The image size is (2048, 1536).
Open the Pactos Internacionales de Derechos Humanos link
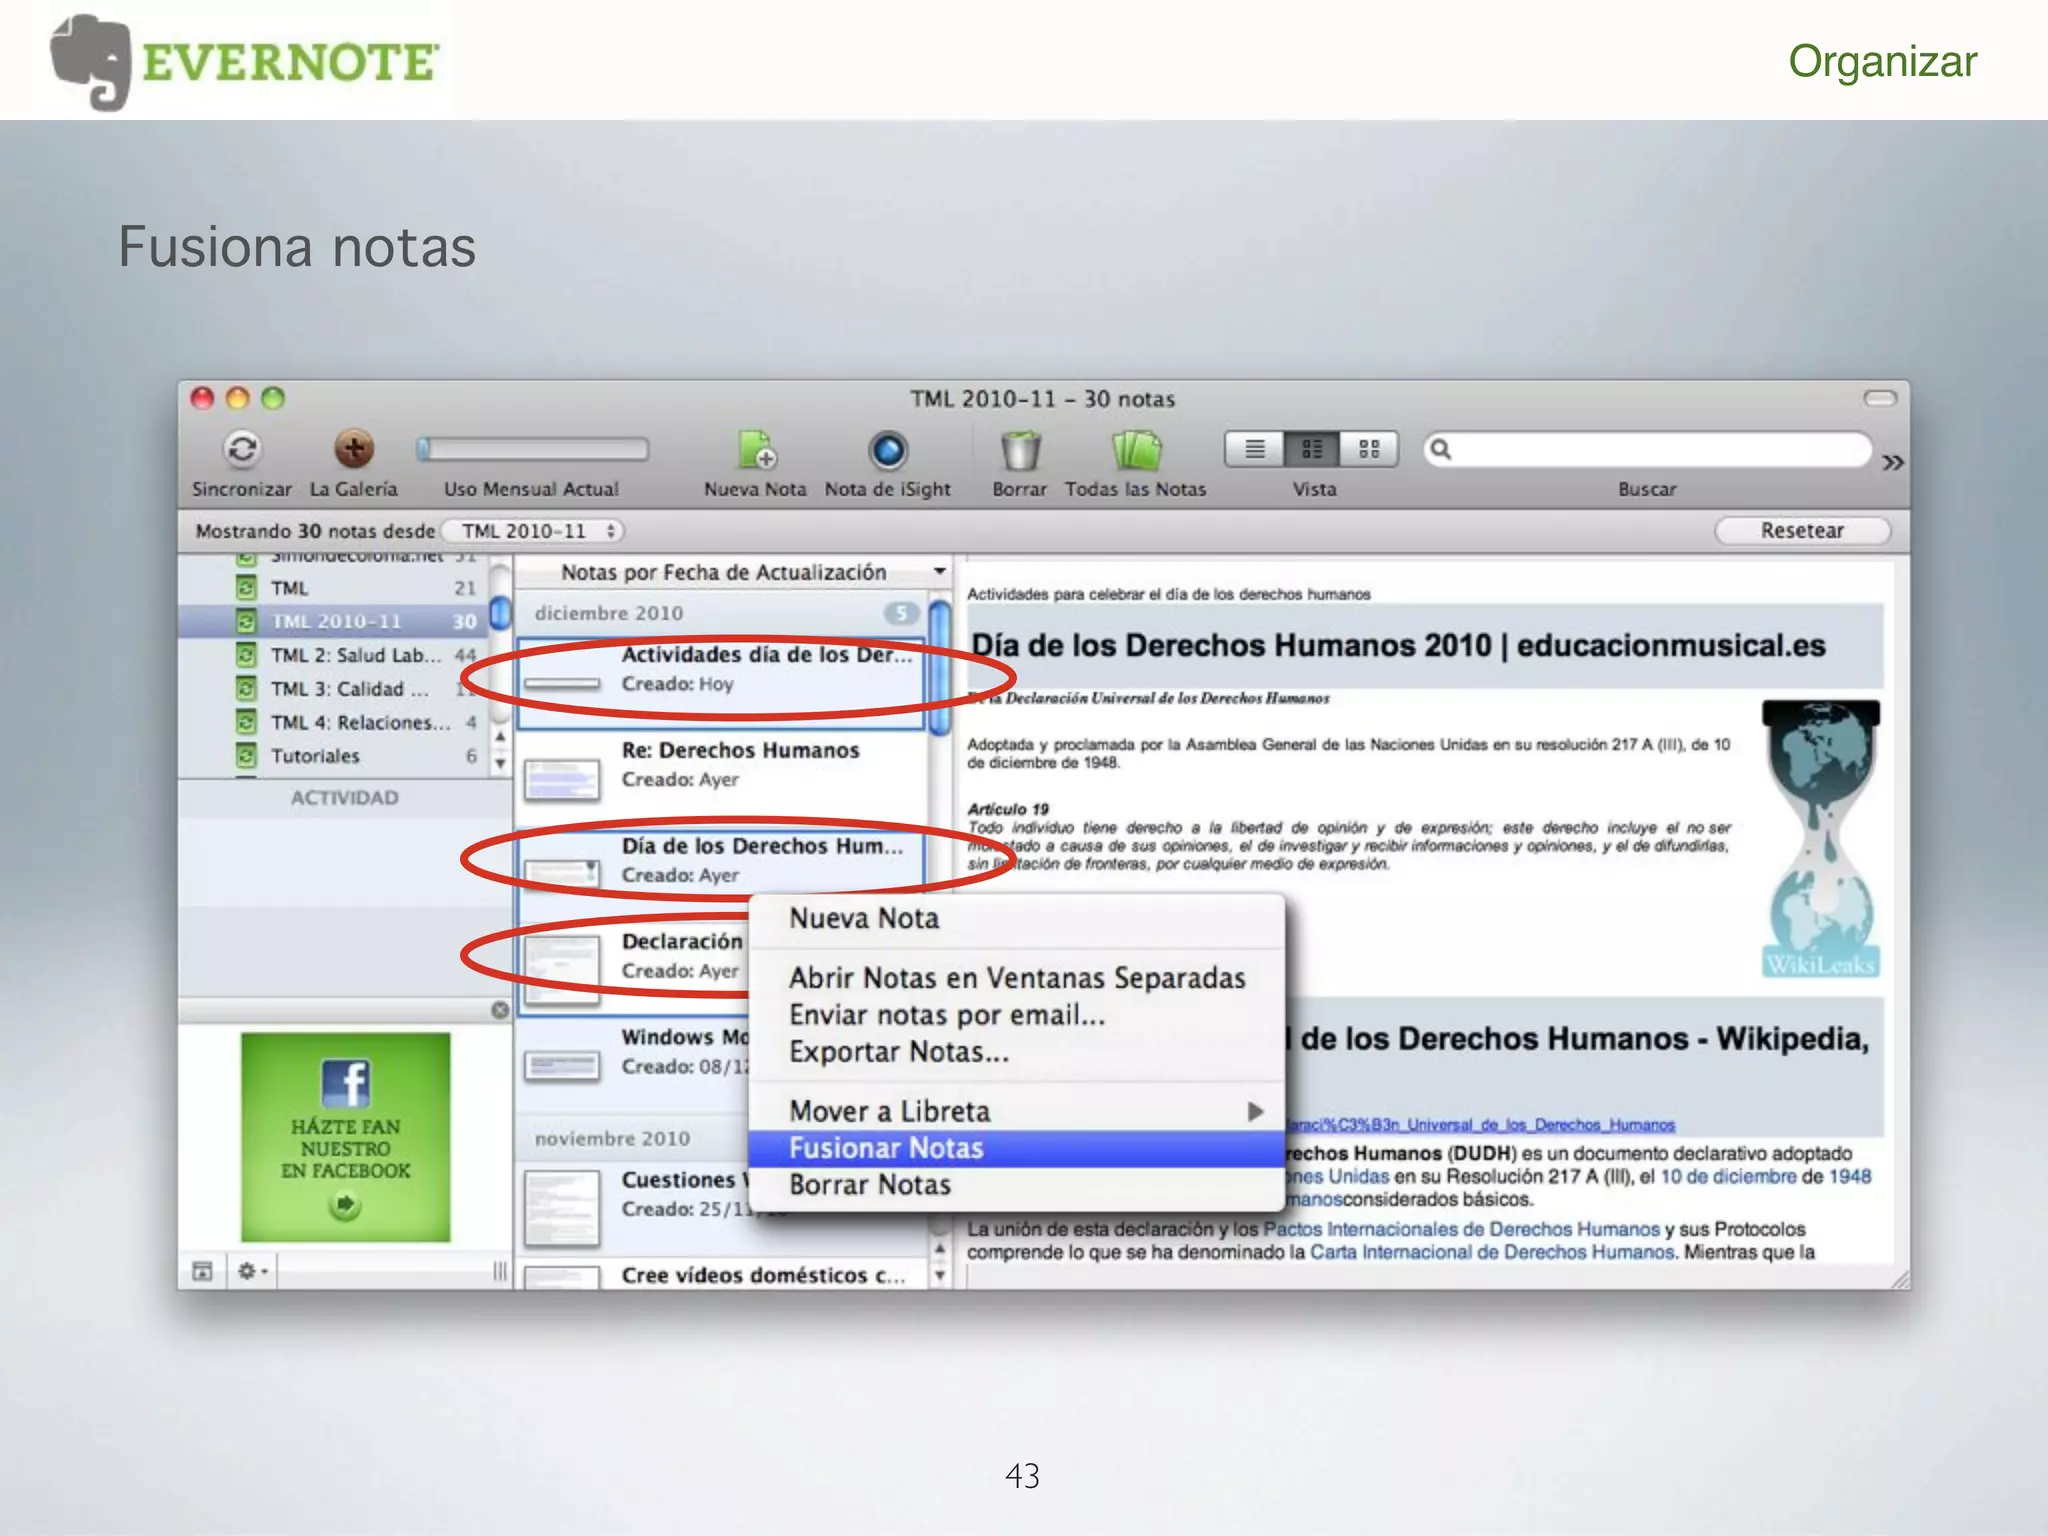tap(1461, 1229)
